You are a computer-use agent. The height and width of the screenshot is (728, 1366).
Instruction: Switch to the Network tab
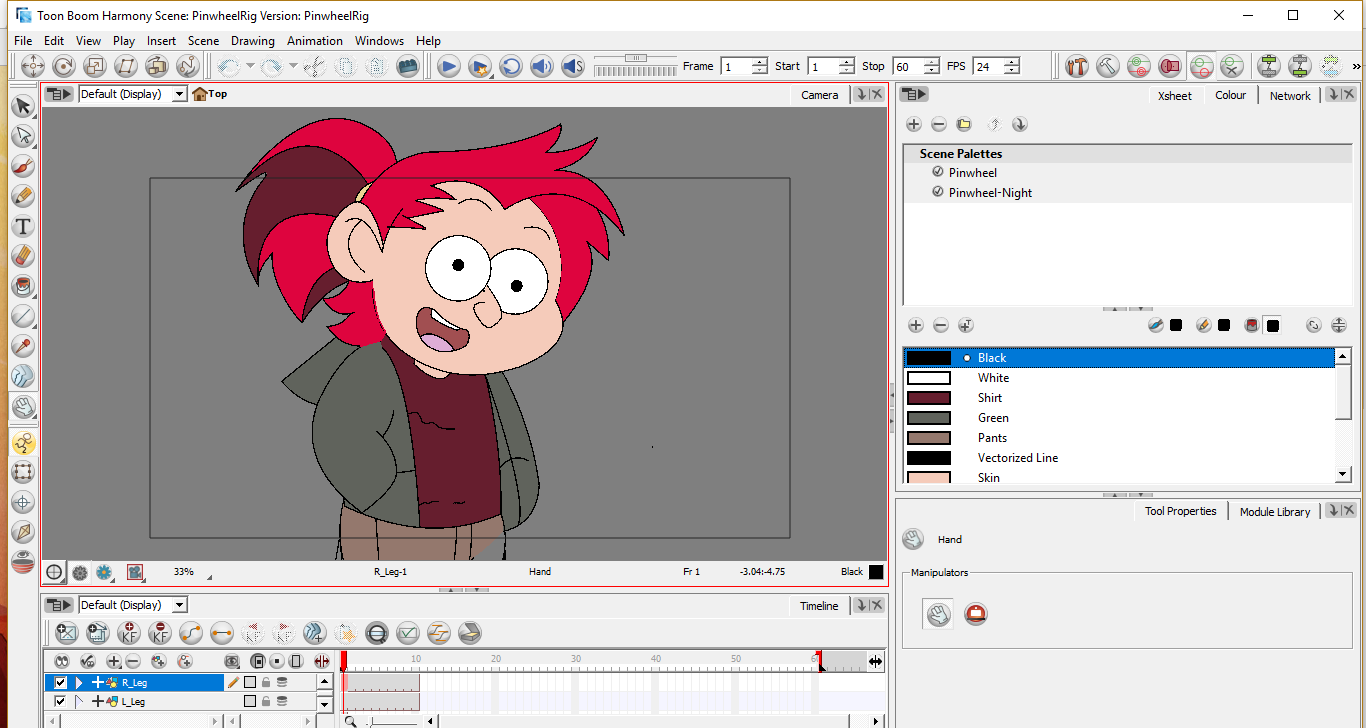click(1290, 95)
